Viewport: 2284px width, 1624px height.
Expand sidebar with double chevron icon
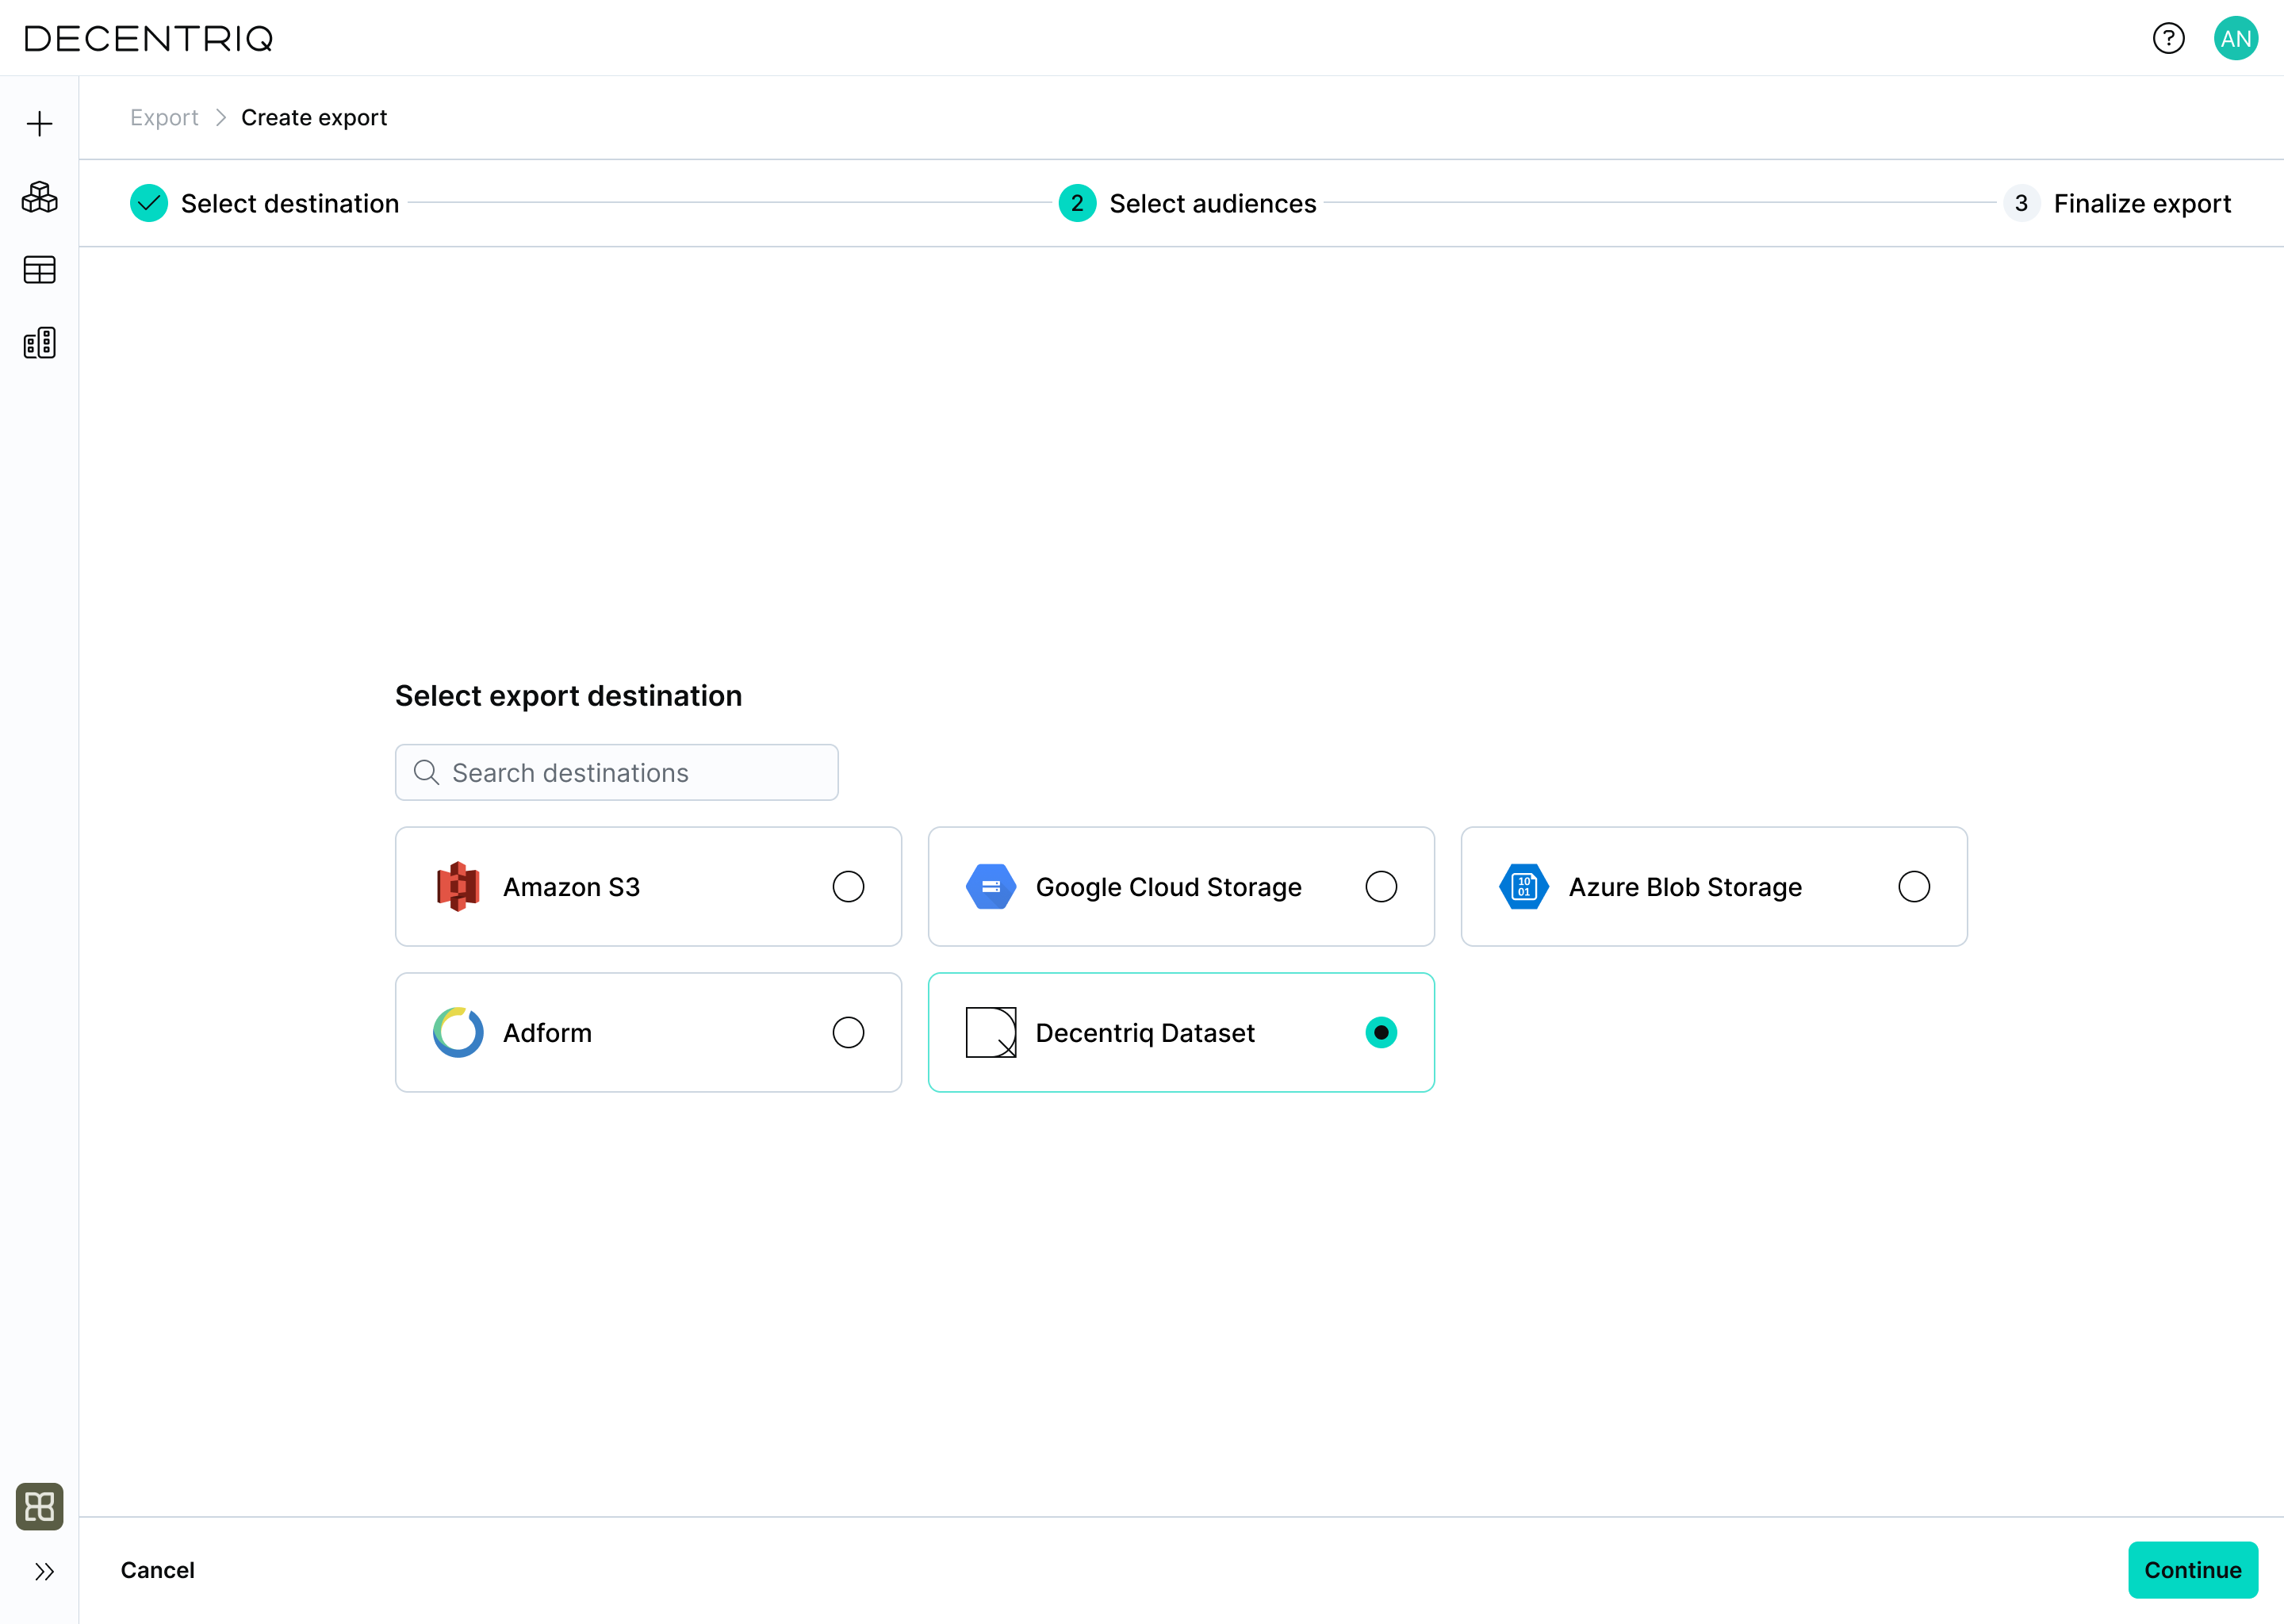[x=44, y=1572]
